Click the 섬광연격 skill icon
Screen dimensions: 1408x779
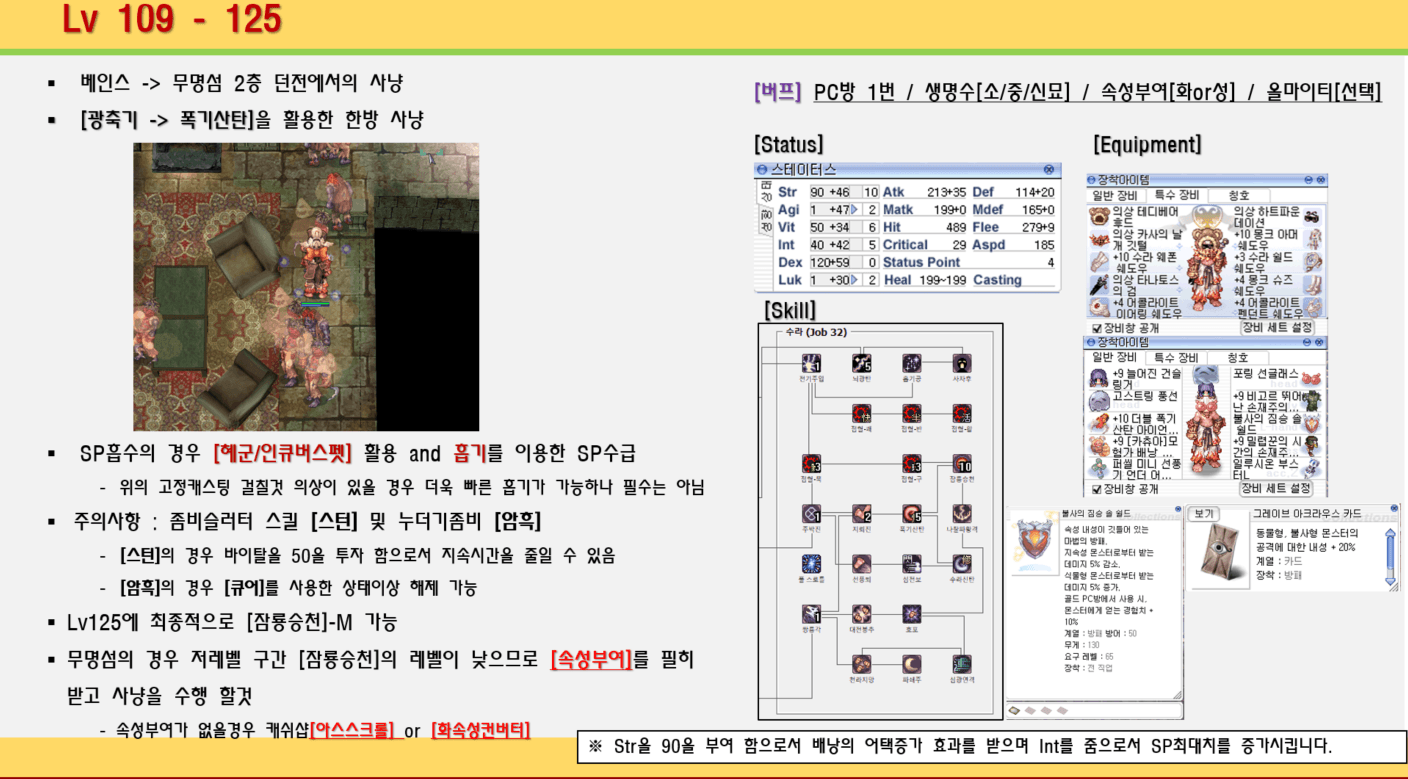(961, 664)
